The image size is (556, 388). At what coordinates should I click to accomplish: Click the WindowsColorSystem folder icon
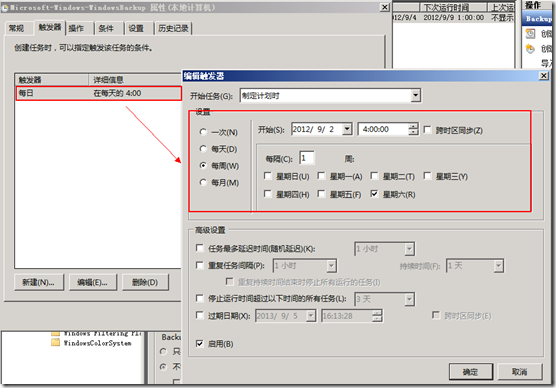[56, 343]
